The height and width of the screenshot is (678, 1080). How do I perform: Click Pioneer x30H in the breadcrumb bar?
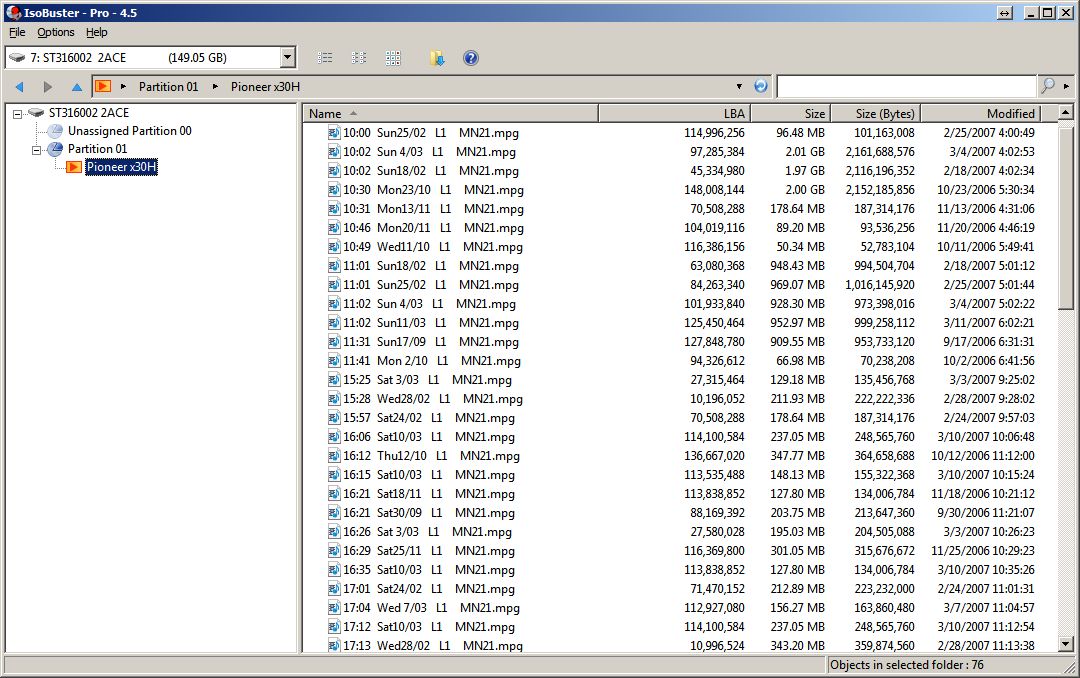[x=265, y=87]
